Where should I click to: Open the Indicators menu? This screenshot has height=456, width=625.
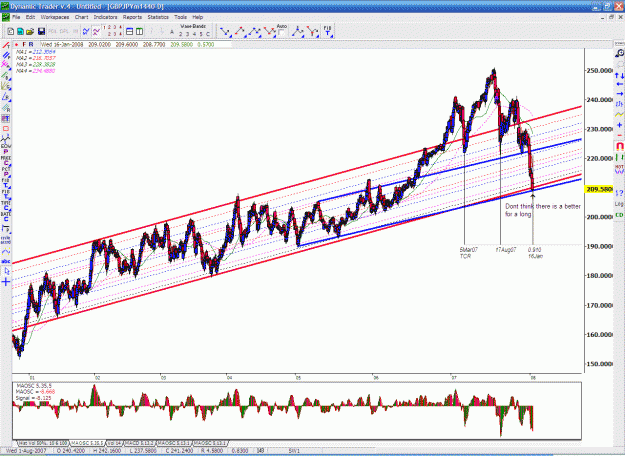click(x=105, y=17)
